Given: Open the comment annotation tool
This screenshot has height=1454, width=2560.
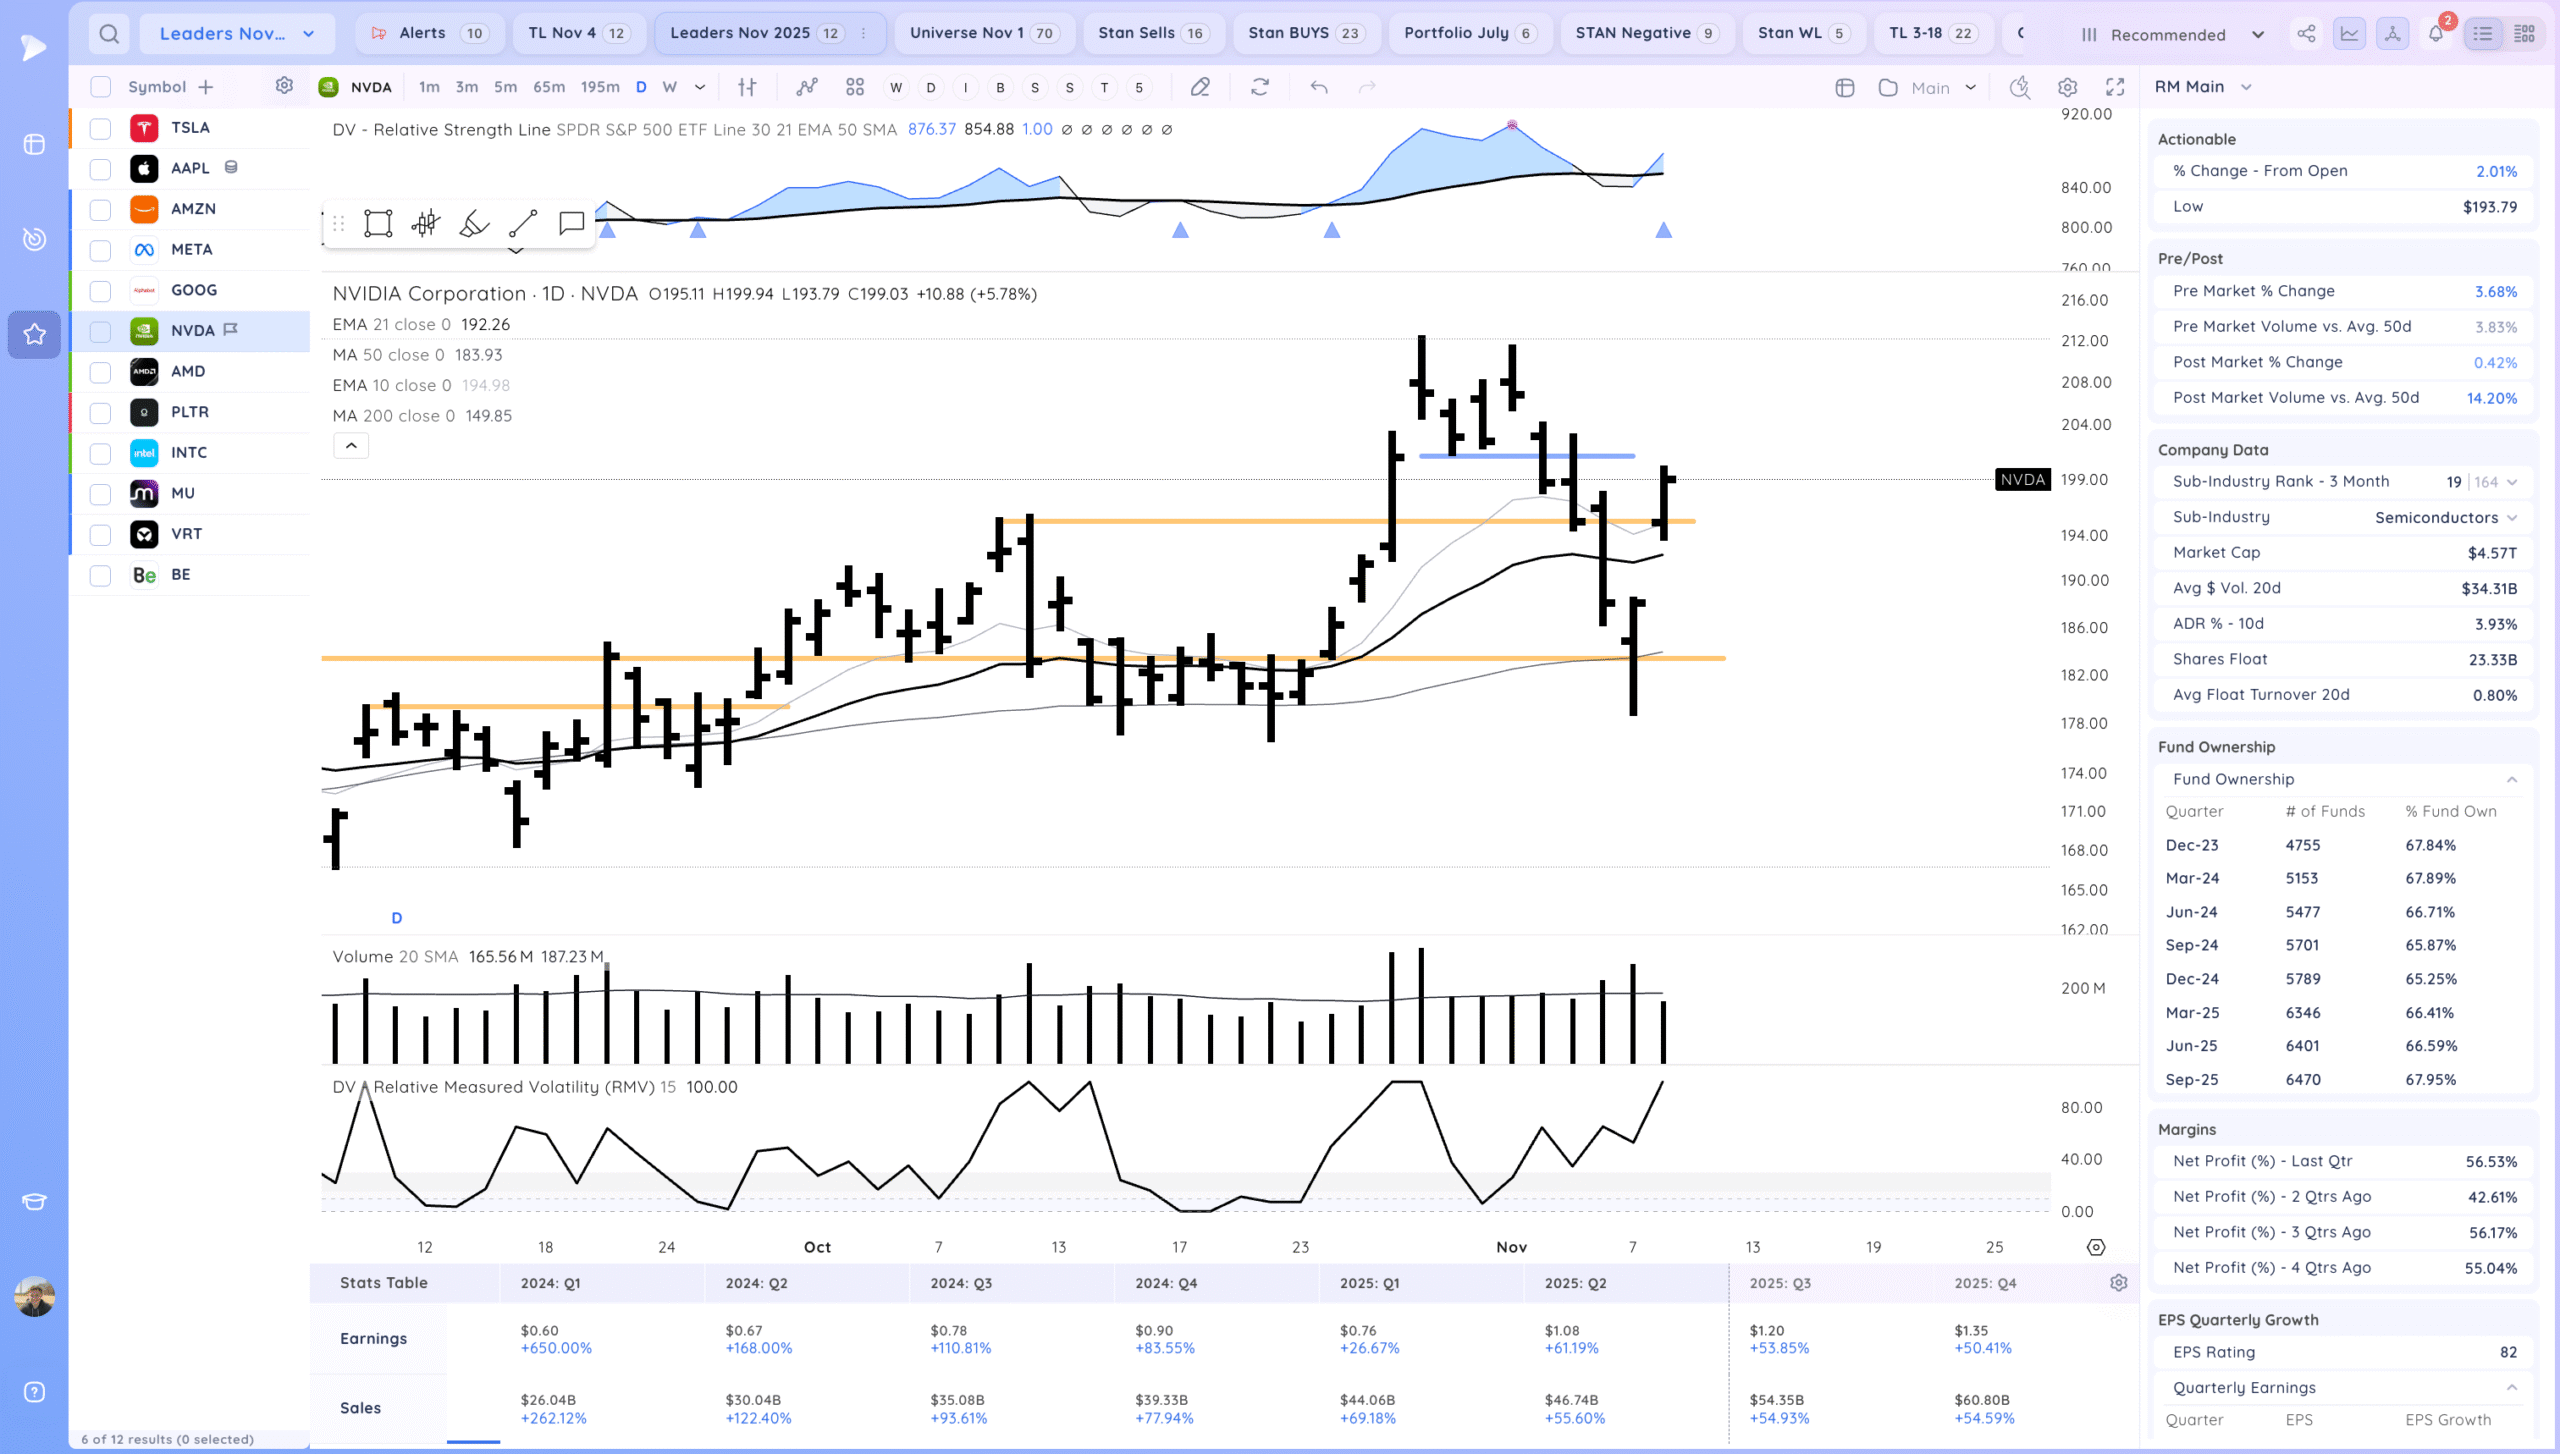Looking at the screenshot, I should 571,223.
